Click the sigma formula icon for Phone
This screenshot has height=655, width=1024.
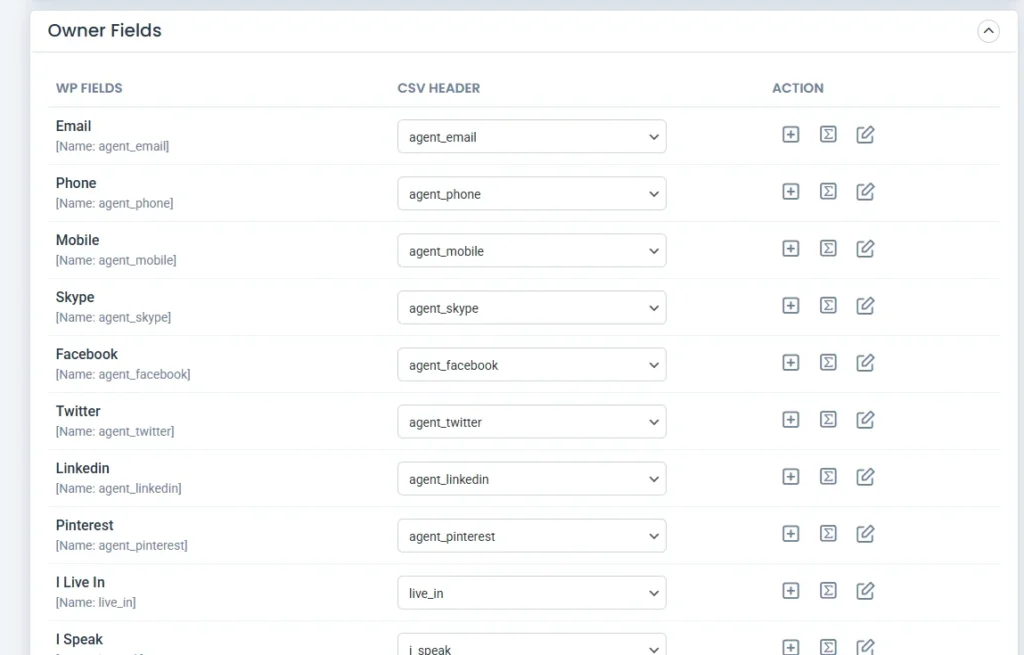pos(828,192)
